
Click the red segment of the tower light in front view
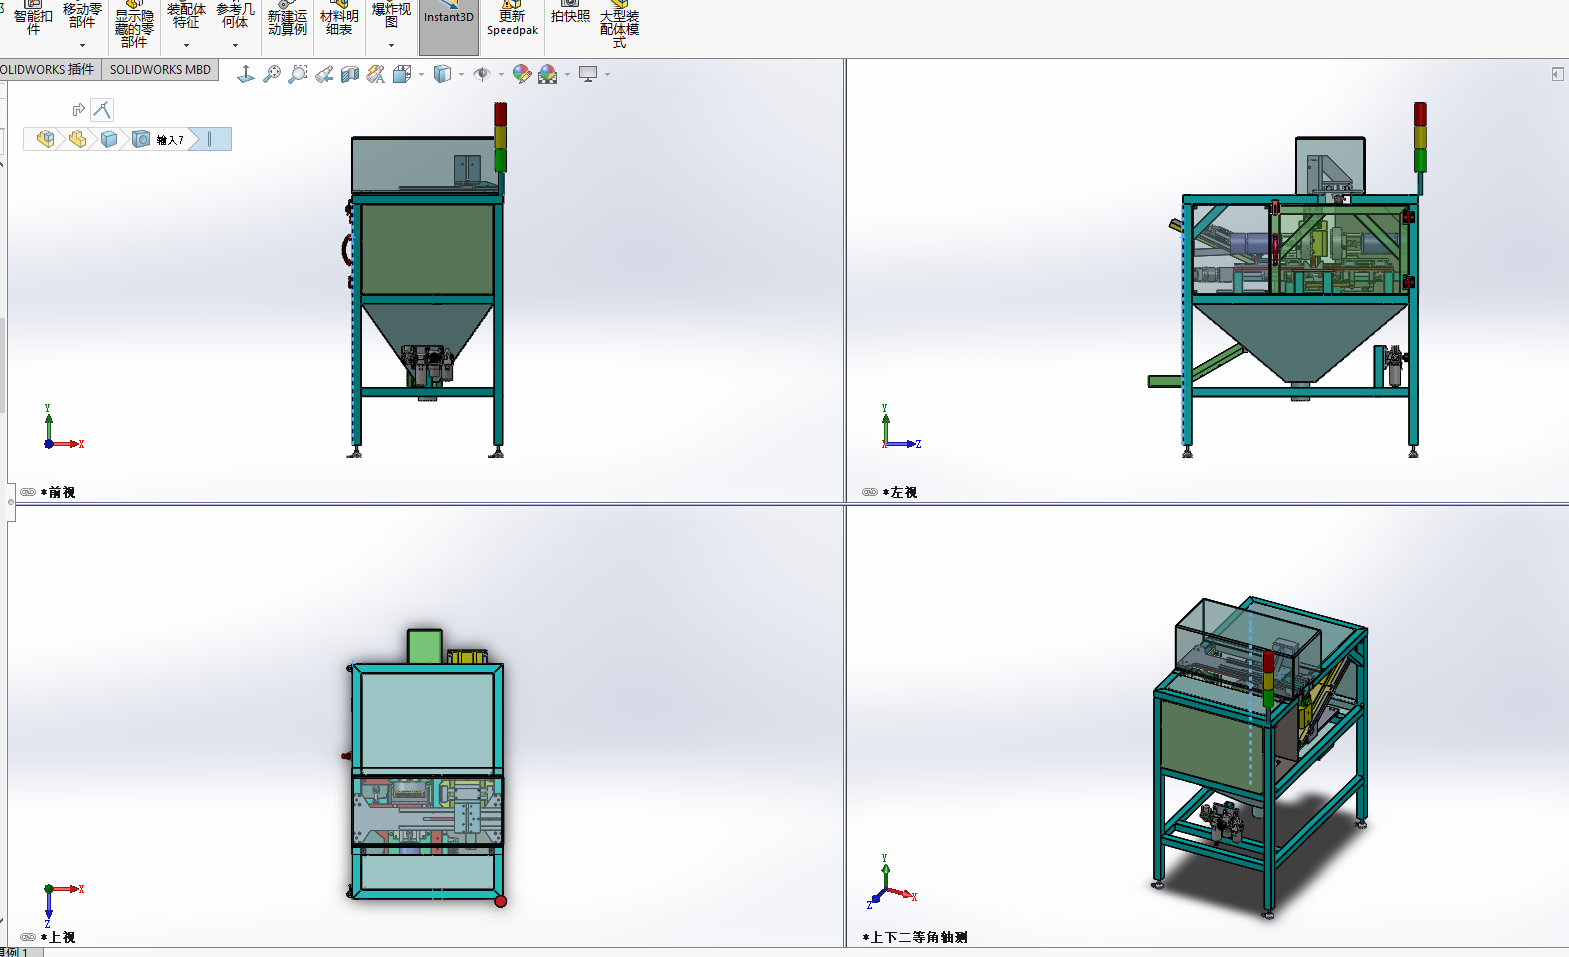coord(501,114)
